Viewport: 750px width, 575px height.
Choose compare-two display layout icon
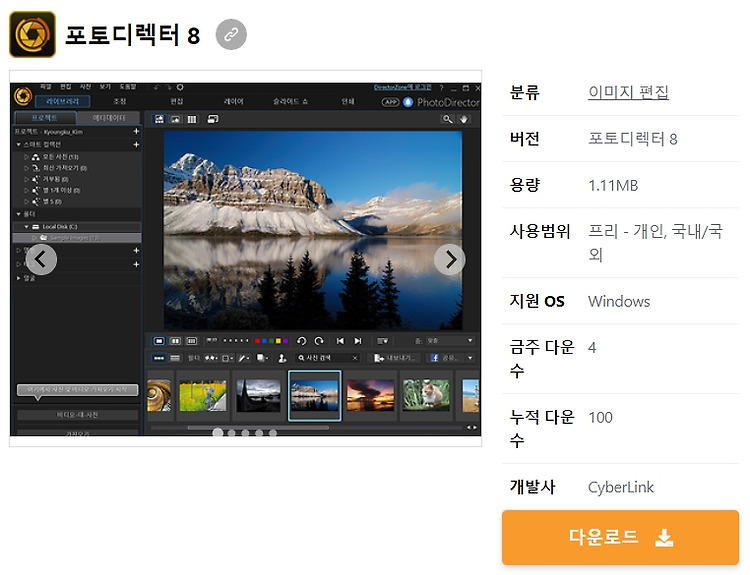[x=176, y=341]
